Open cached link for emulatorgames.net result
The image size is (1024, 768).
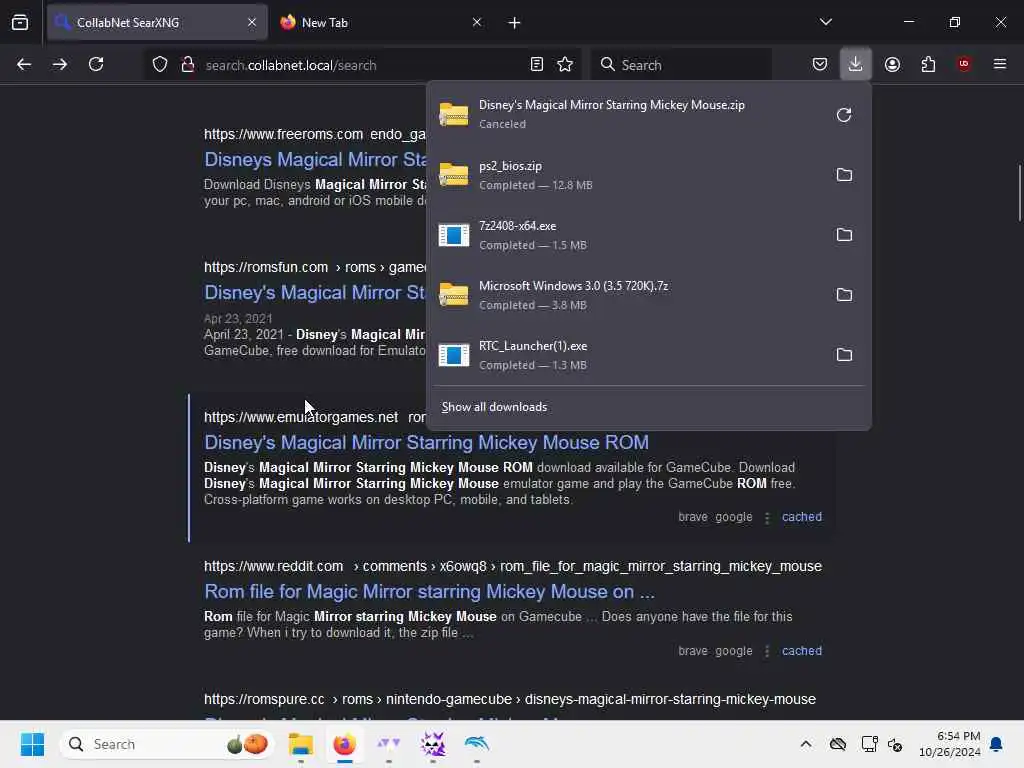[802, 517]
